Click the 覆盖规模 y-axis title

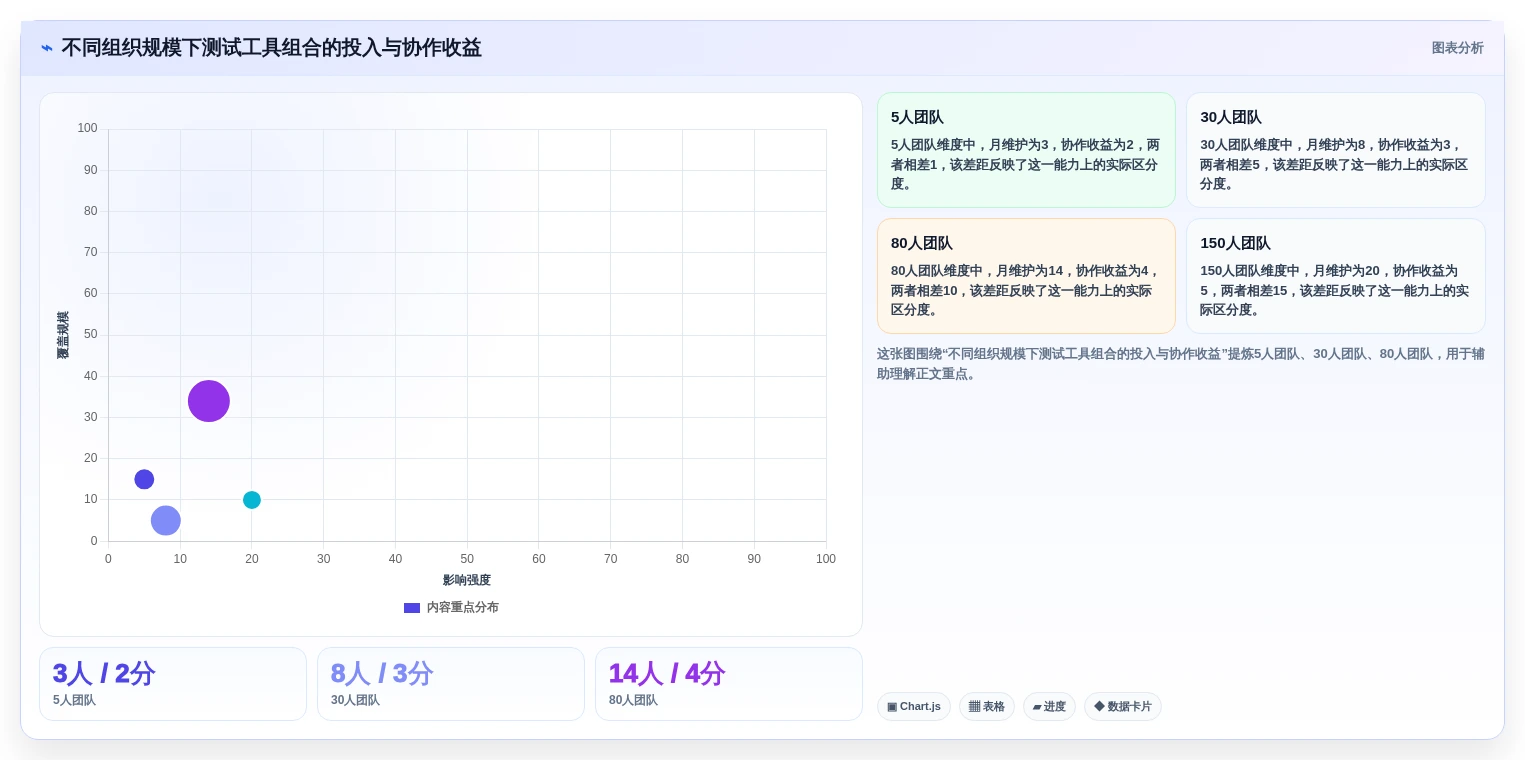tap(63, 335)
